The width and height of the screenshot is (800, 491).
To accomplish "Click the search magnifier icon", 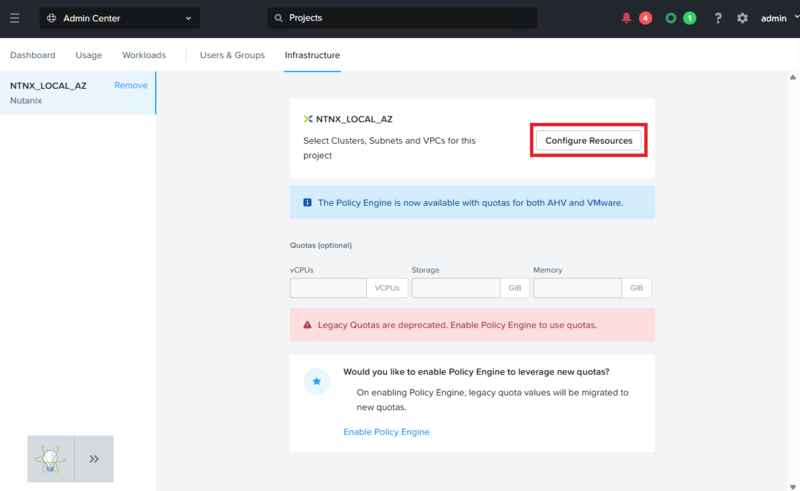I will click(278, 18).
